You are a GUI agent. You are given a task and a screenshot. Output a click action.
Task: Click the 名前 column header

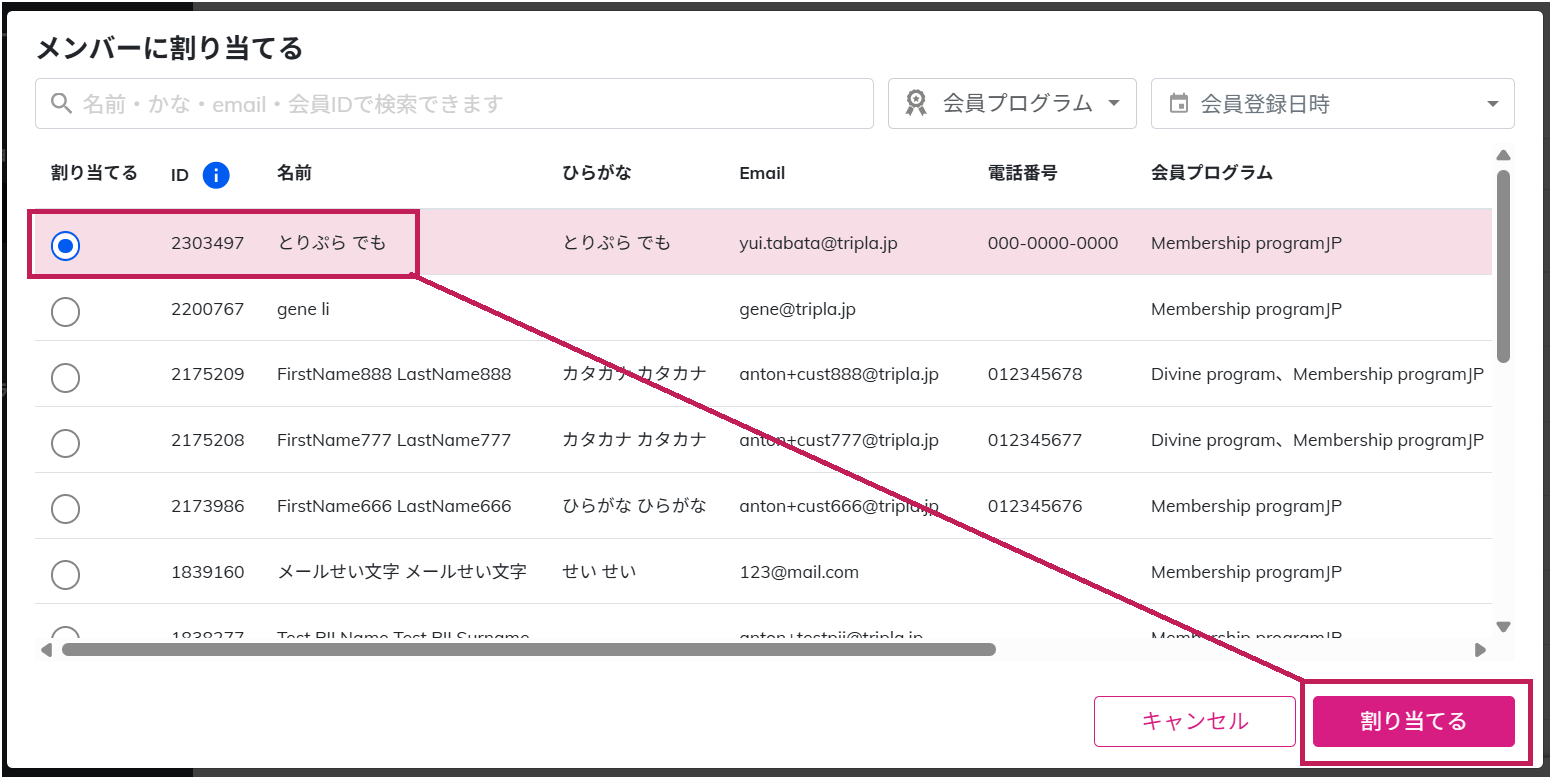(x=294, y=173)
